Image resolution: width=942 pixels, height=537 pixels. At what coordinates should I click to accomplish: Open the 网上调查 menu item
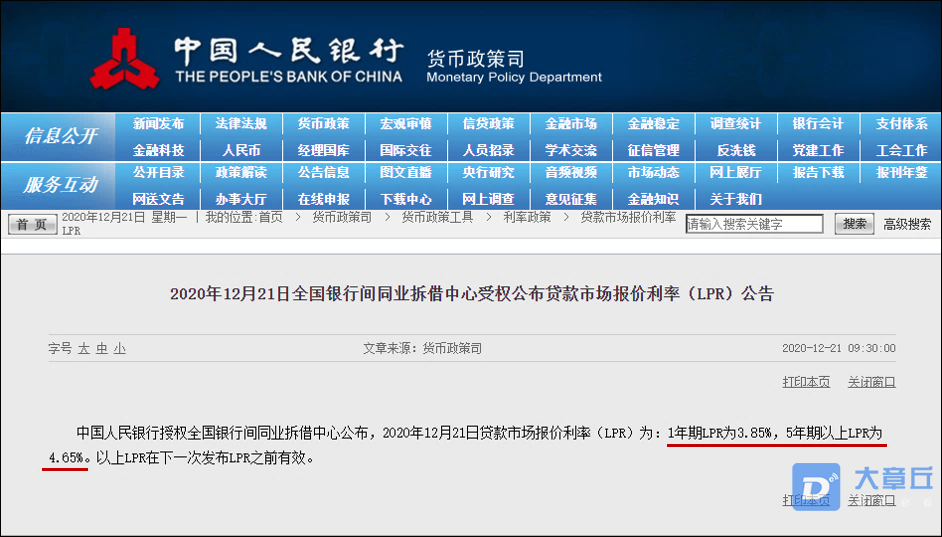tap(488, 199)
